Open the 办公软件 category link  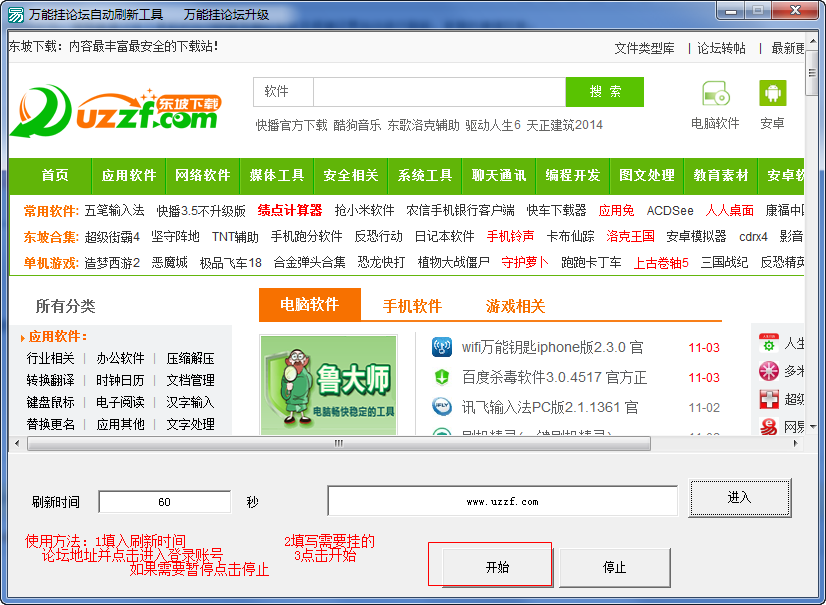pos(120,358)
